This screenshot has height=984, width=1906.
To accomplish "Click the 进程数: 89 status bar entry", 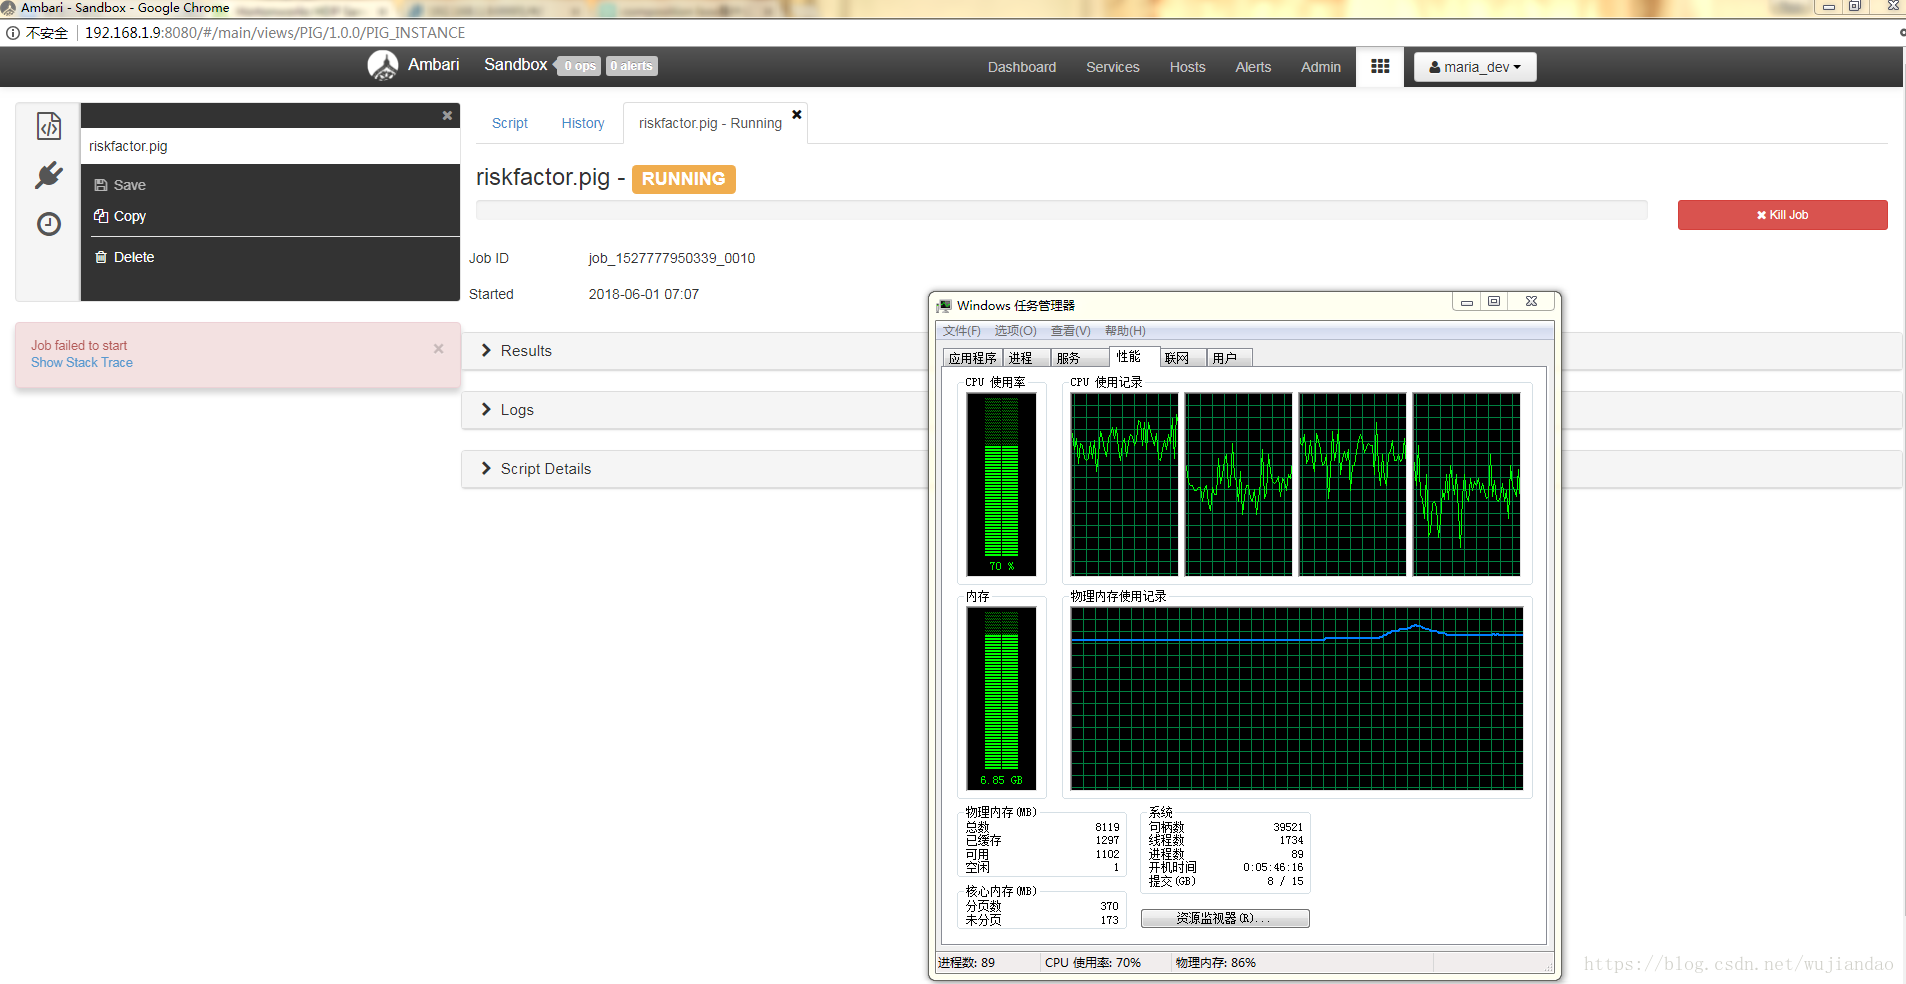I will point(967,963).
